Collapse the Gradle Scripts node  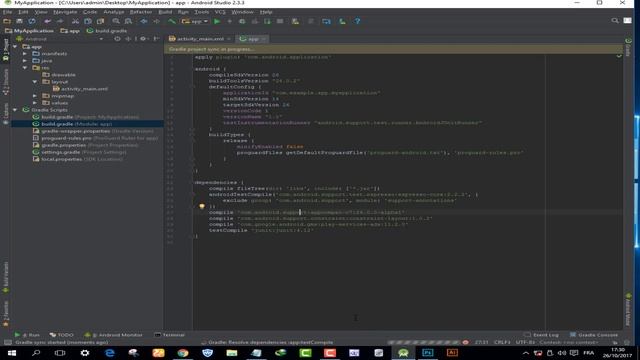pyautogui.click(x=15, y=110)
